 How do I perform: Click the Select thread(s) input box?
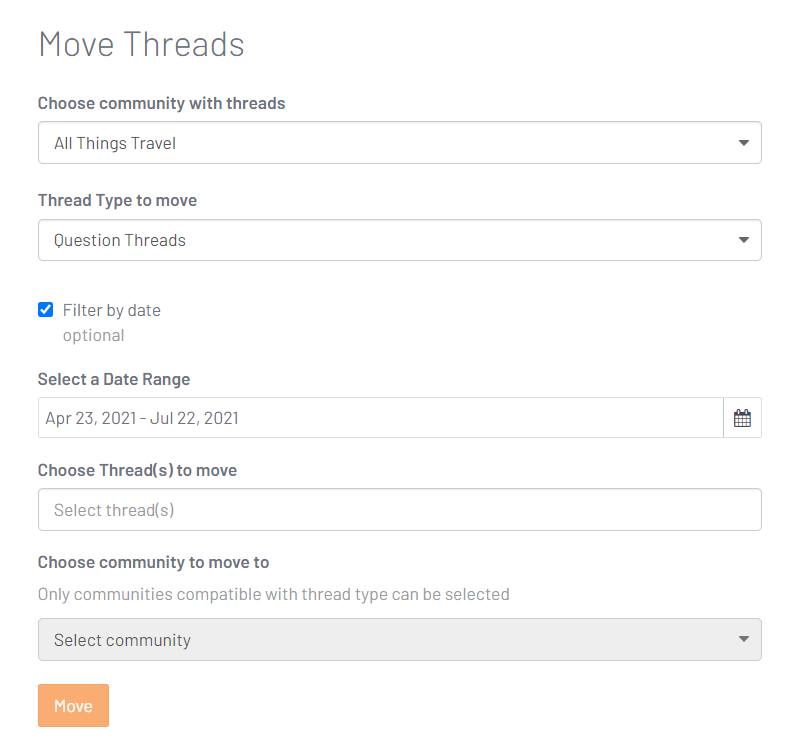(x=400, y=509)
